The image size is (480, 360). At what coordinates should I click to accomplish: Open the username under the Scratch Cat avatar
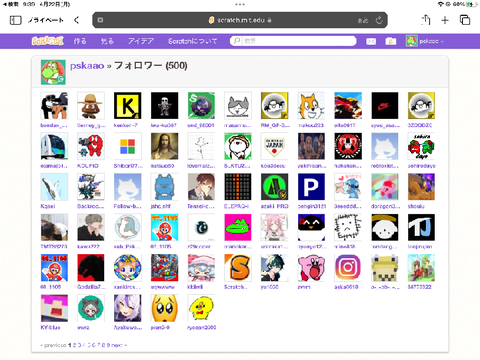311,125
